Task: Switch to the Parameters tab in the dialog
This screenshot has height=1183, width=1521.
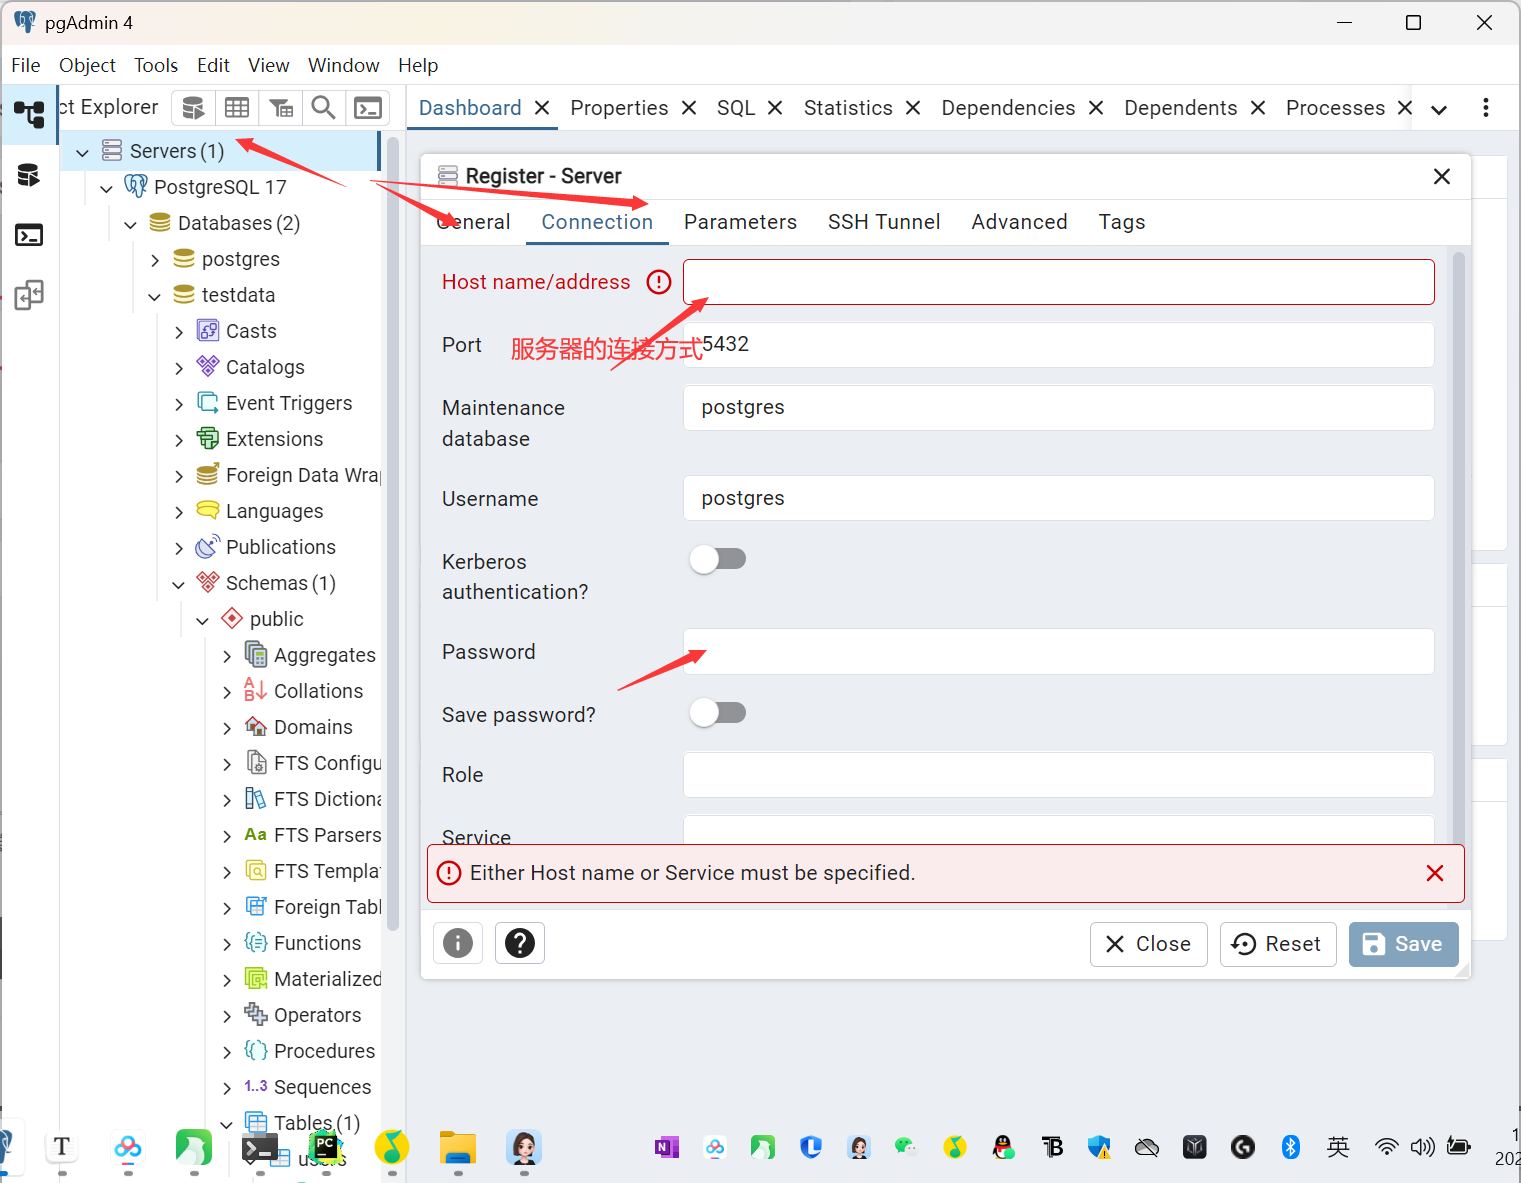Action: (740, 222)
